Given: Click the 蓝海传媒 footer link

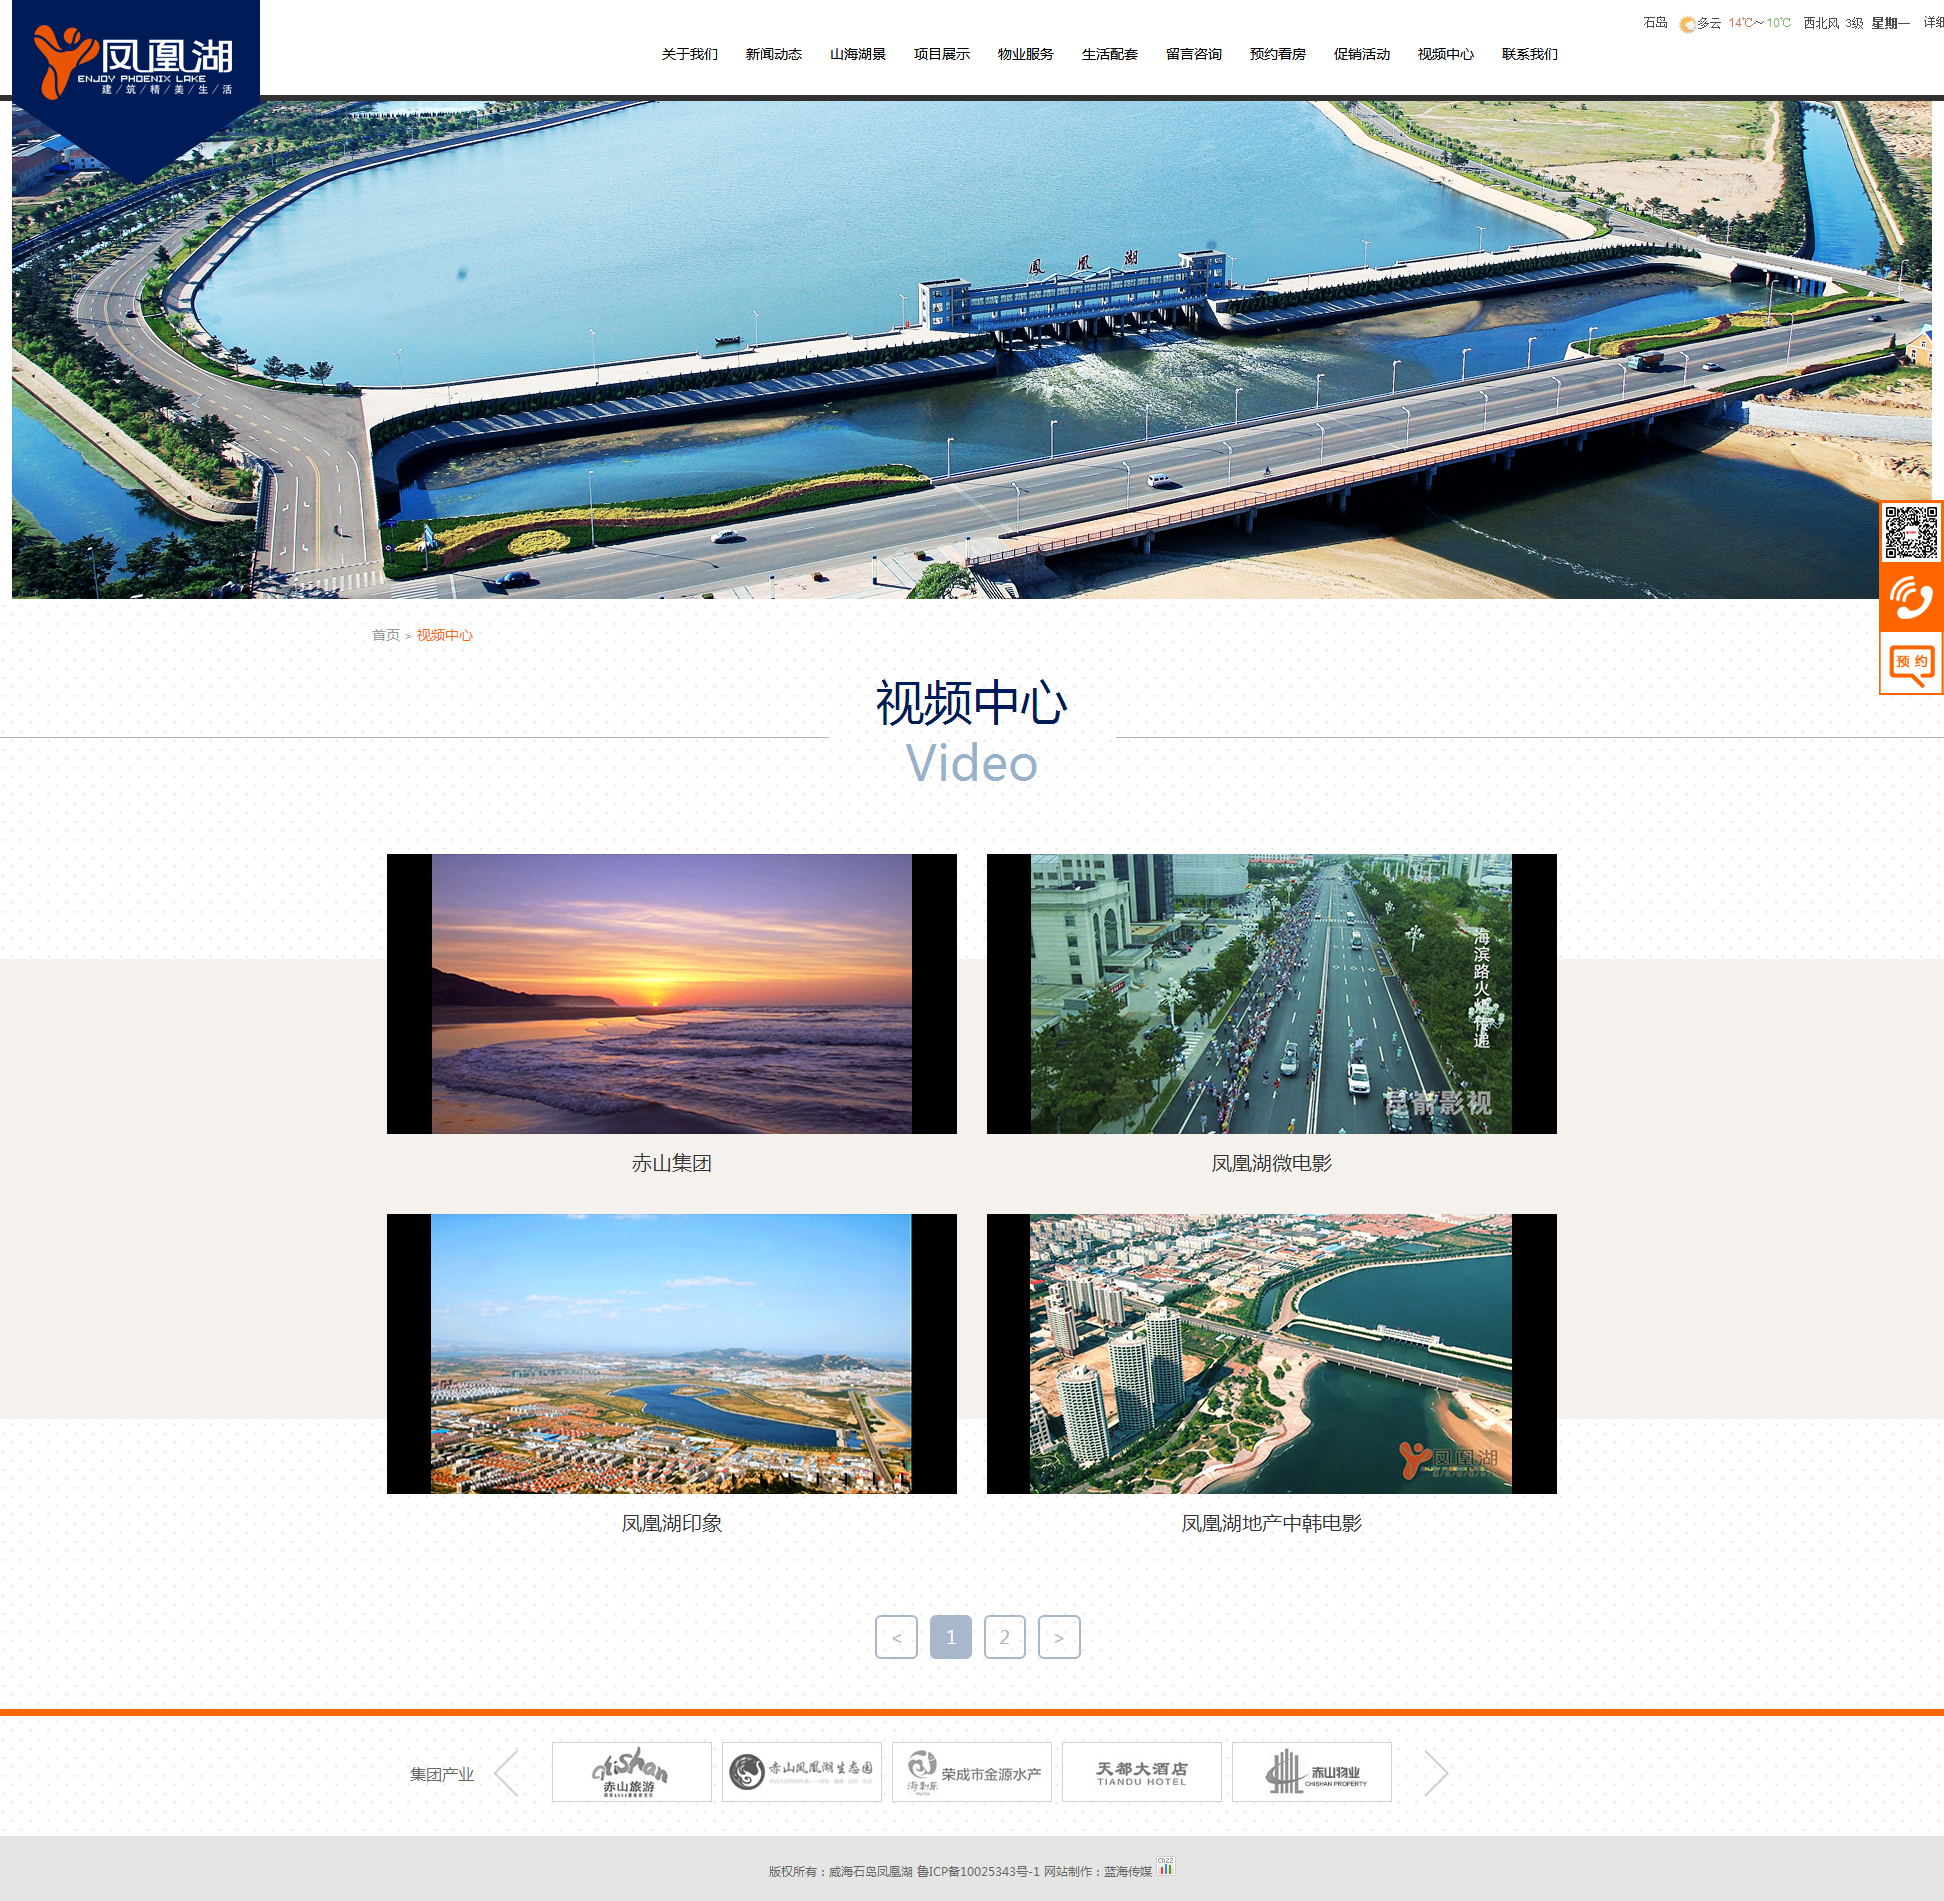Looking at the screenshot, I should pyautogui.click(x=1127, y=1871).
